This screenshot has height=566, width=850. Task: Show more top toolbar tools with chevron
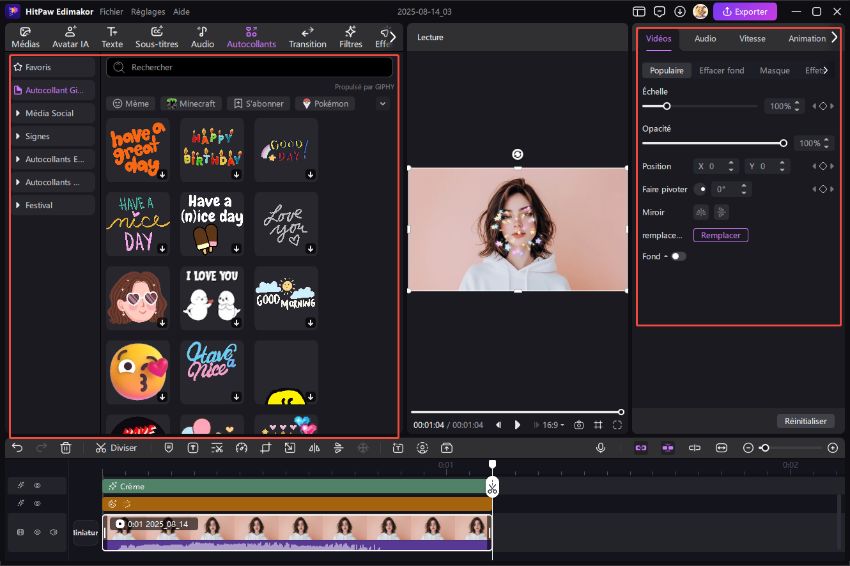(393, 37)
